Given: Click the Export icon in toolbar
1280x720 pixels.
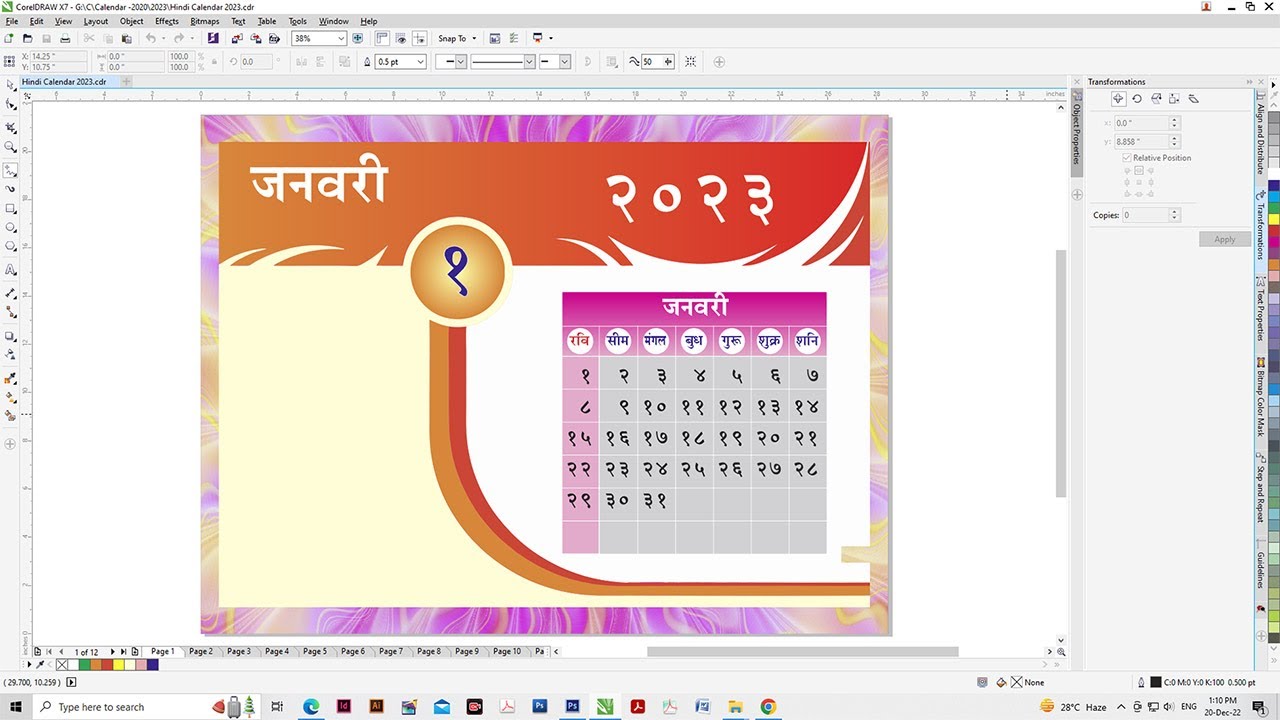Looking at the screenshot, I should click(x=256, y=38).
